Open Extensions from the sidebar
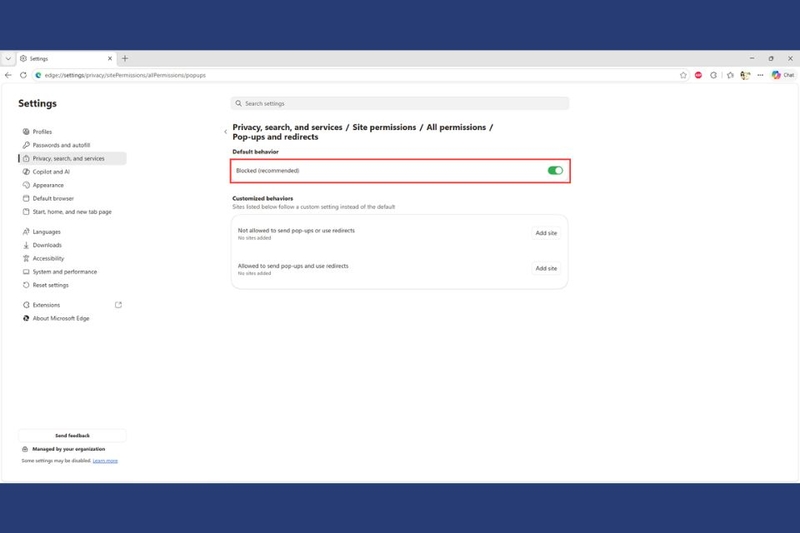This screenshot has height=533, width=800. click(46, 305)
